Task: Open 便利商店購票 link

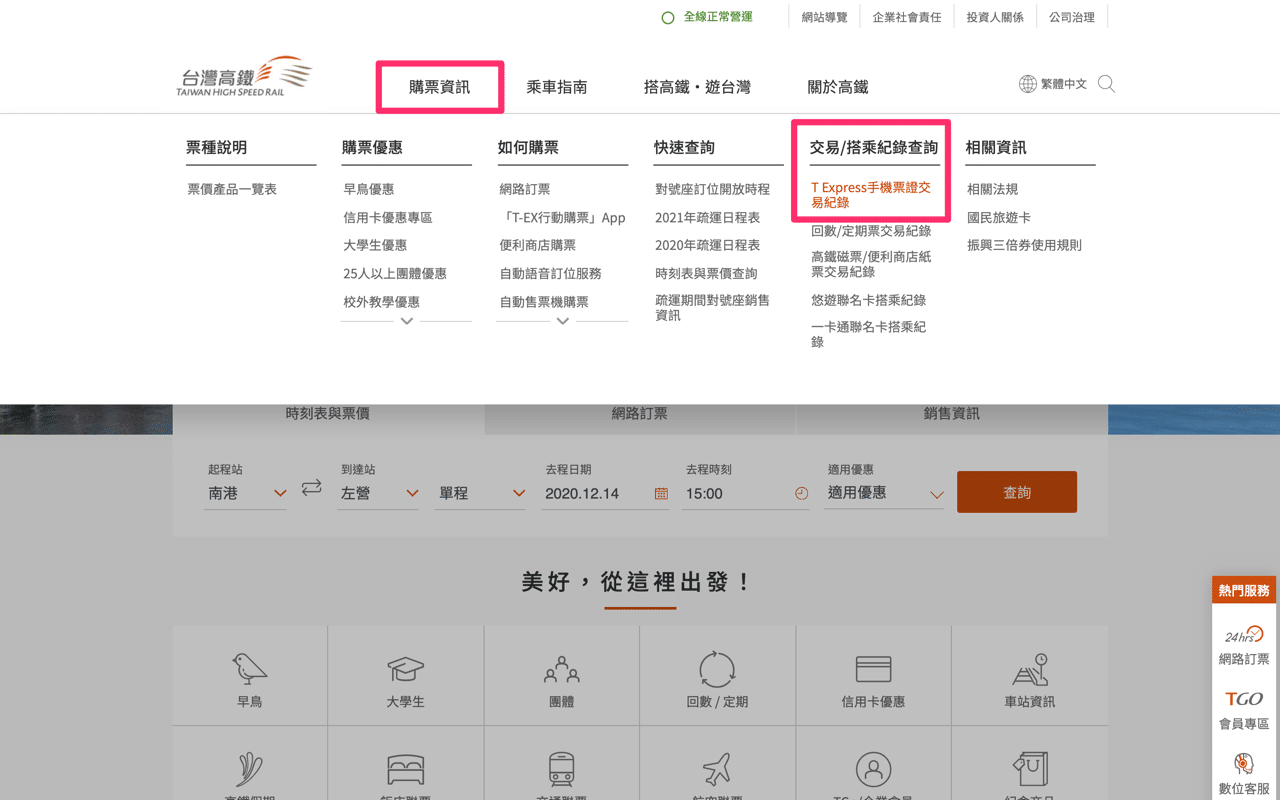Action: coord(538,245)
